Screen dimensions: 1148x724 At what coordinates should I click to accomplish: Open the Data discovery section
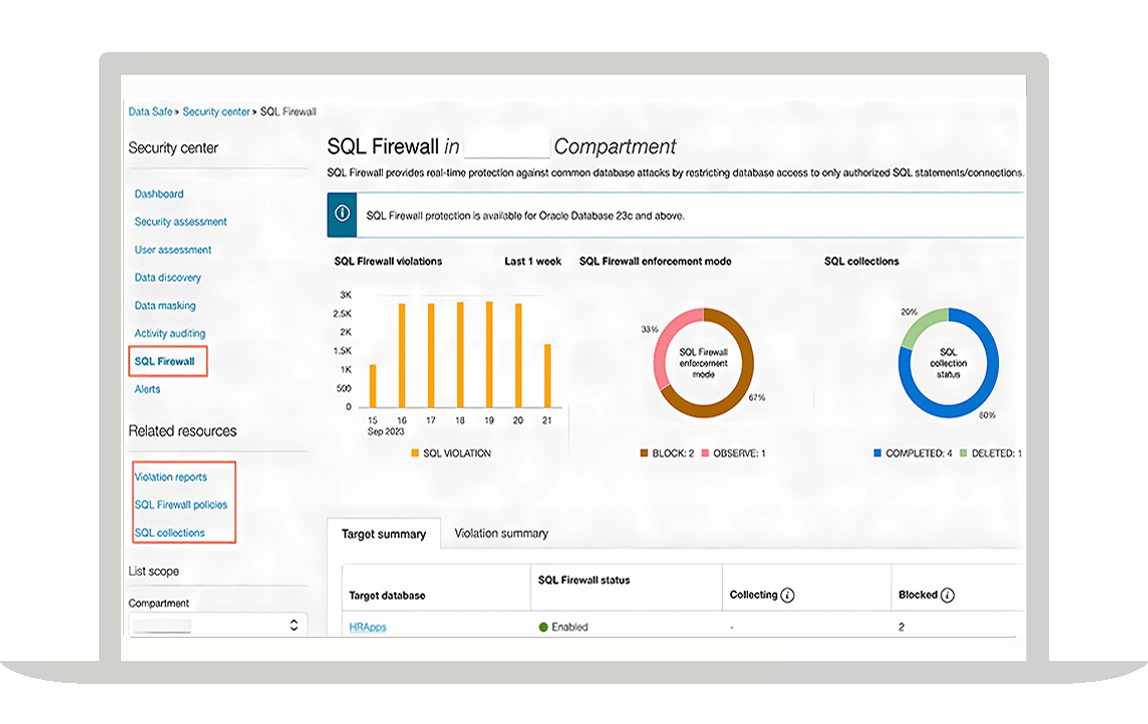click(x=168, y=278)
